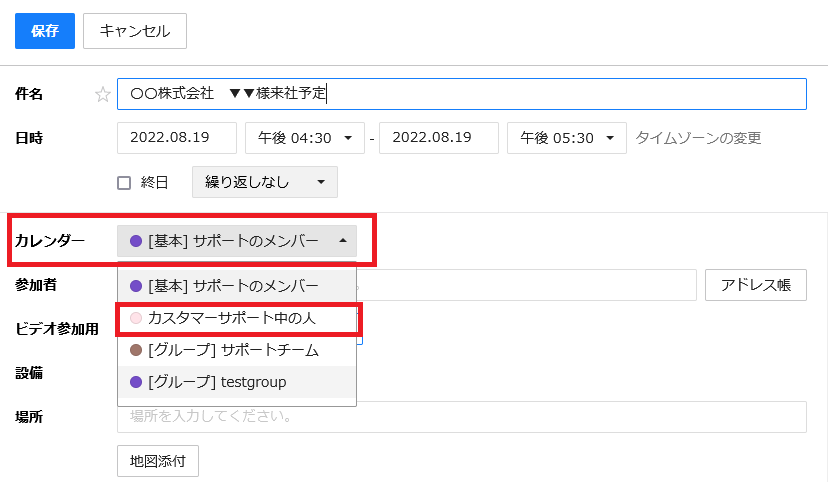The width and height of the screenshot is (828, 482).
Task: Click the star icon beside the subject field
Action: click(102, 94)
